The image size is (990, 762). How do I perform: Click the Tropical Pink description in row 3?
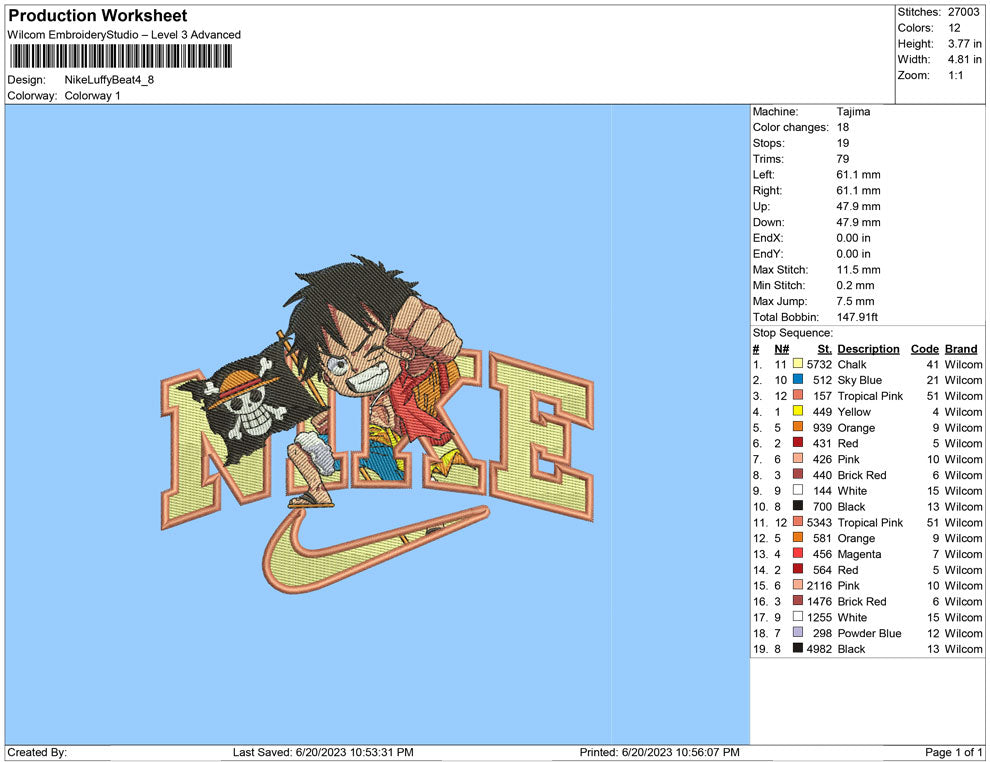pyautogui.click(x=870, y=396)
